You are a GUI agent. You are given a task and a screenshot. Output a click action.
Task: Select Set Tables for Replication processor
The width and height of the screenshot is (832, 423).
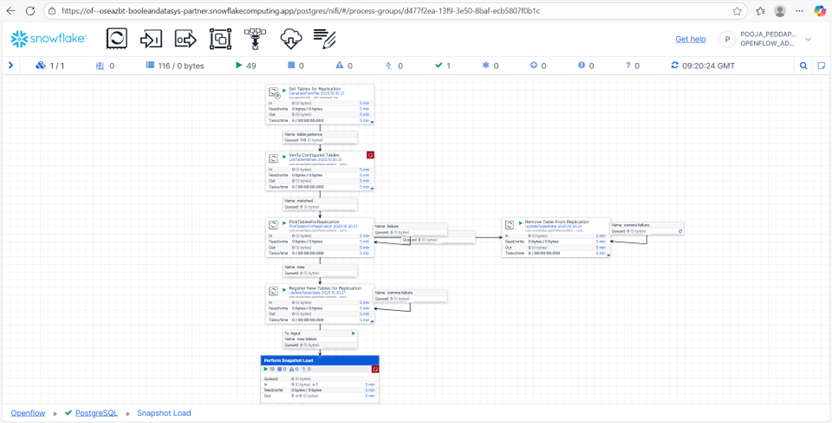pyautogui.click(x=319, y=91)
